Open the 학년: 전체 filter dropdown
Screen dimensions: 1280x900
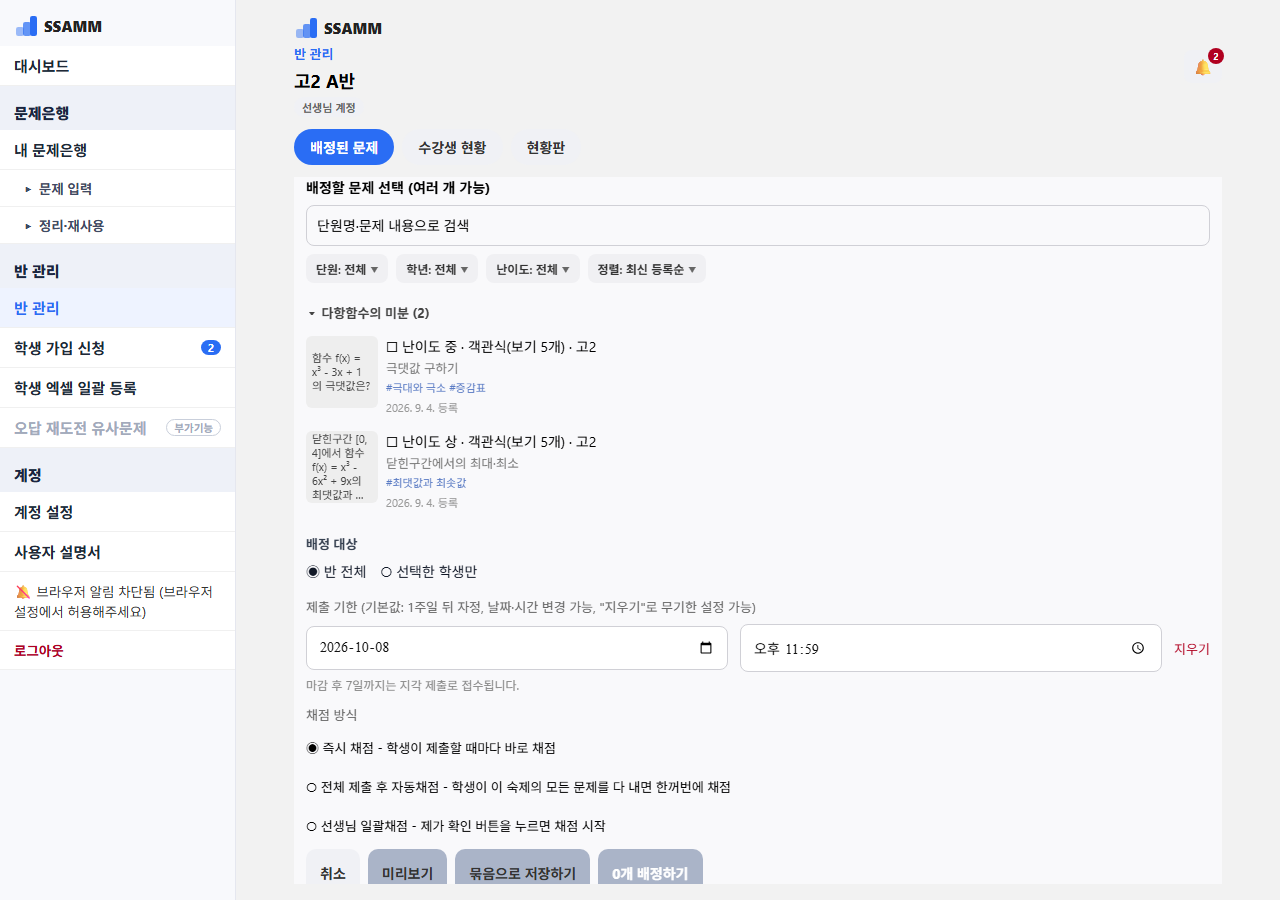point(437,269)
